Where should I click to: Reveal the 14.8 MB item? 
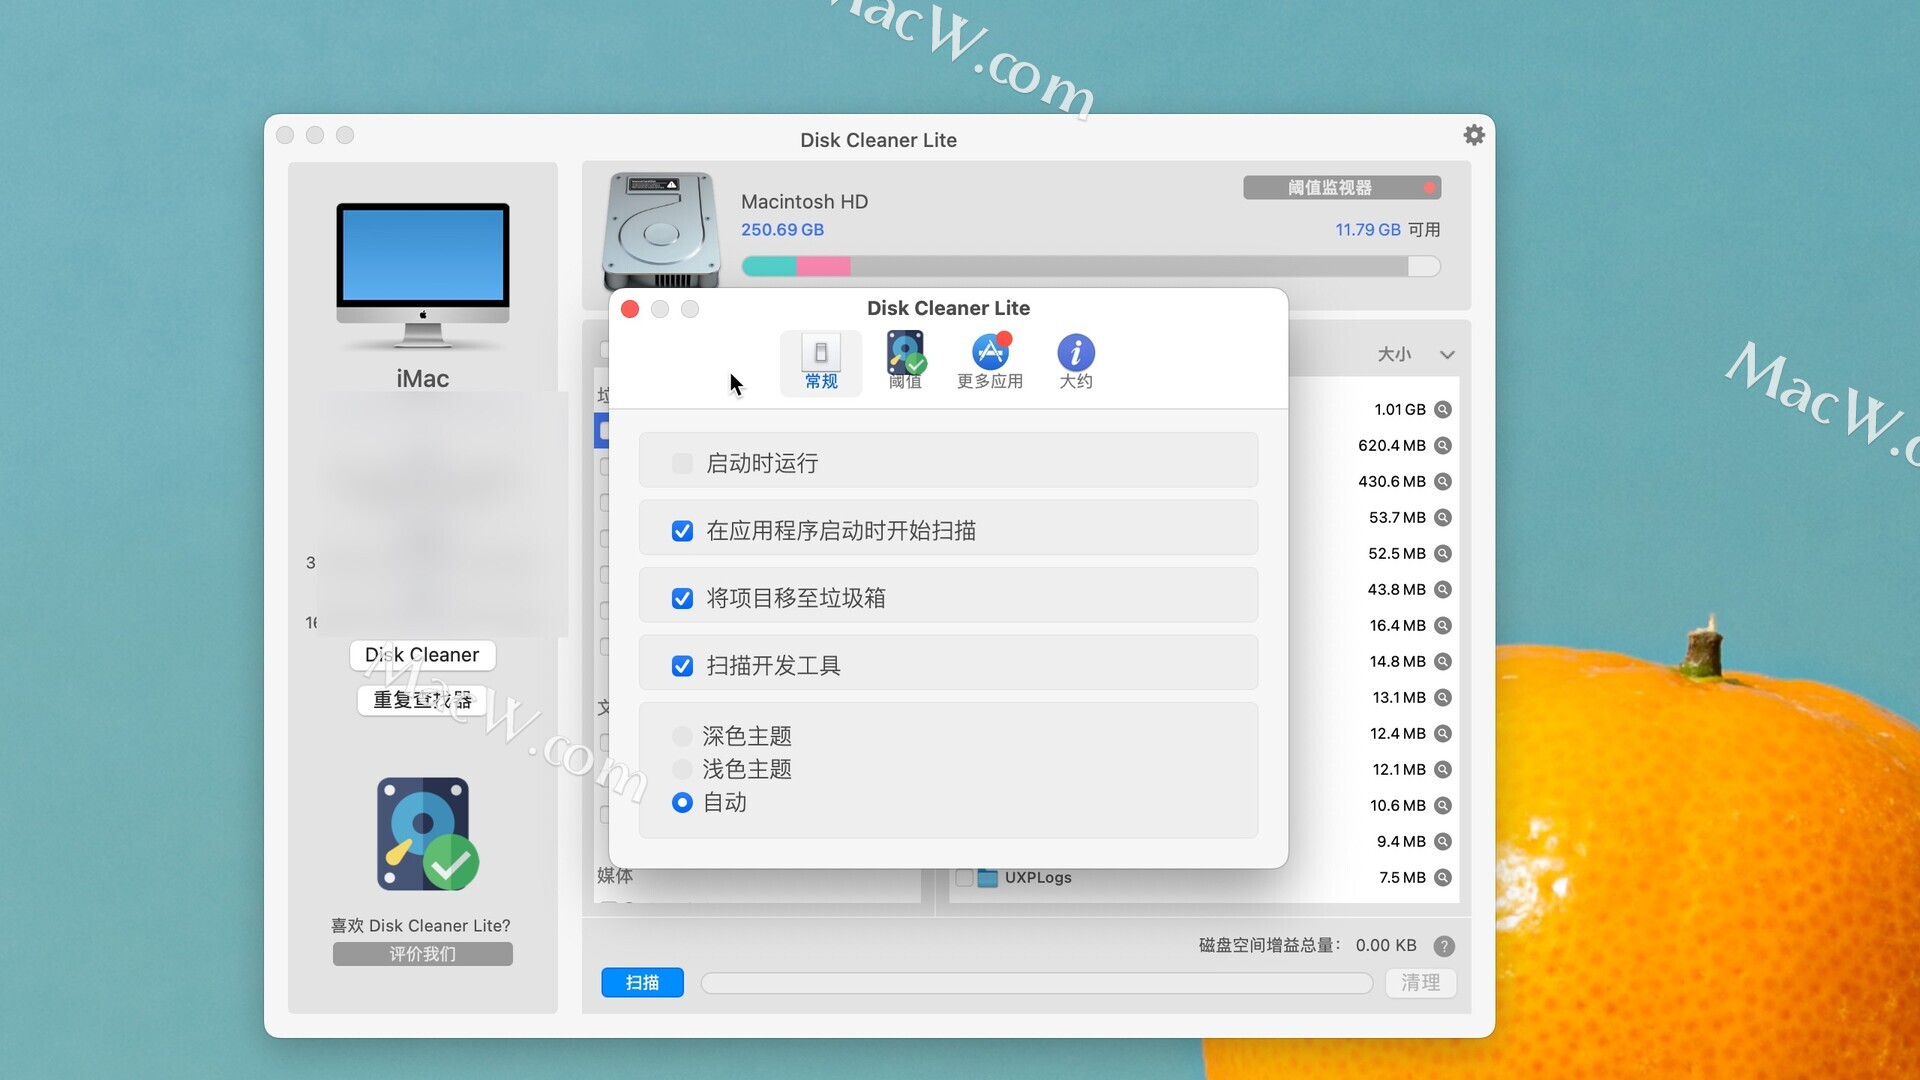click(1443, 662)
